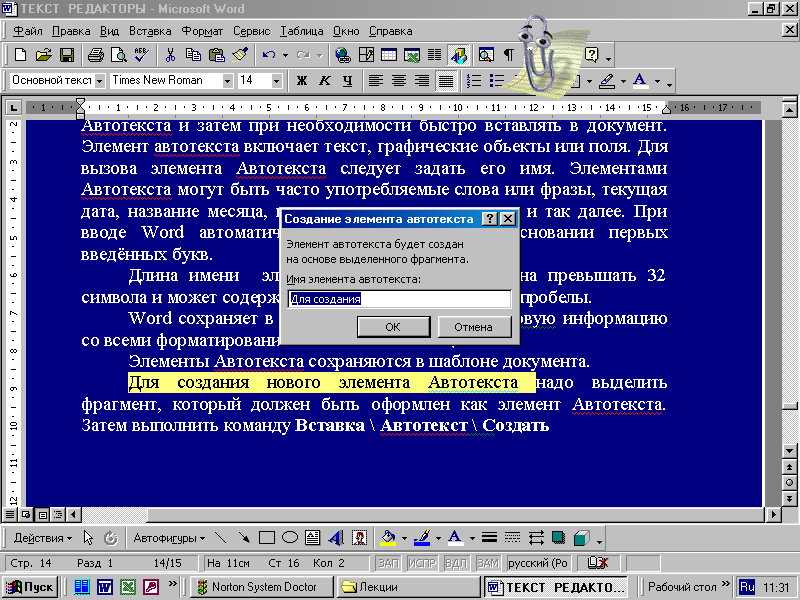
Task: Open the Вставка menu
Action: tap(150, 31)
